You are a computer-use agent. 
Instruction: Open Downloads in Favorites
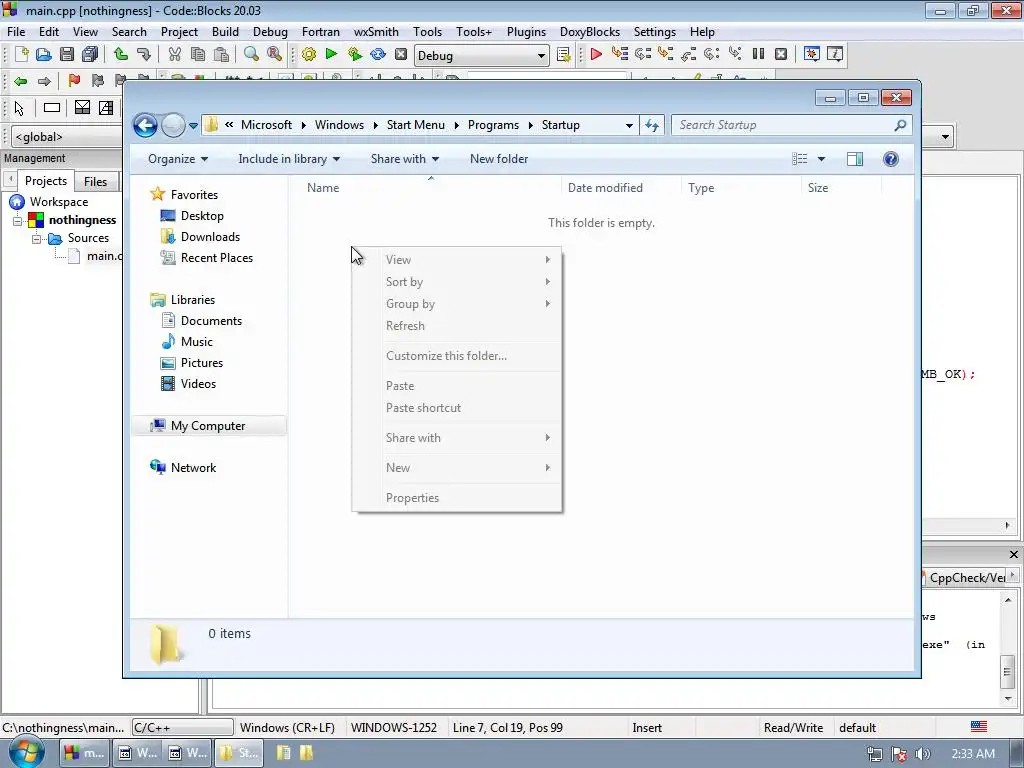tap(210, 237)
